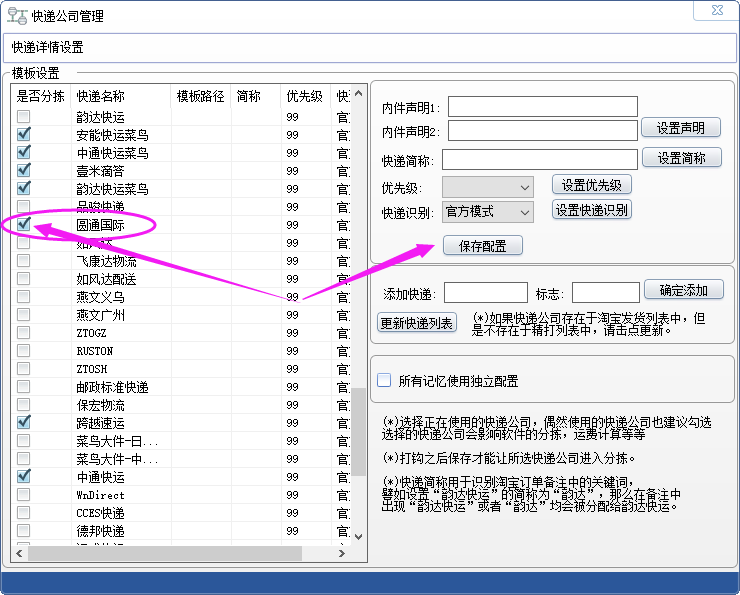Close the 快递公司管理 window
The image size is (740, 595).
click(717, 11)
